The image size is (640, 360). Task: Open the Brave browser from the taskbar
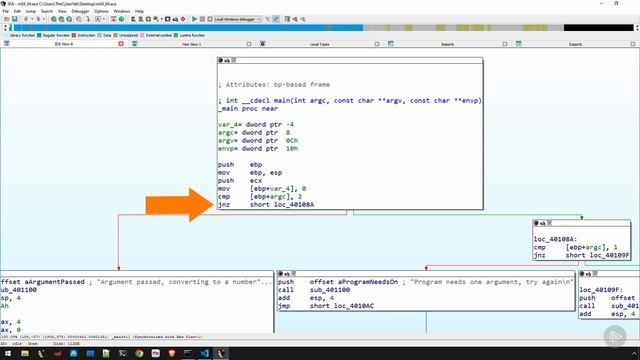point(172,353)
